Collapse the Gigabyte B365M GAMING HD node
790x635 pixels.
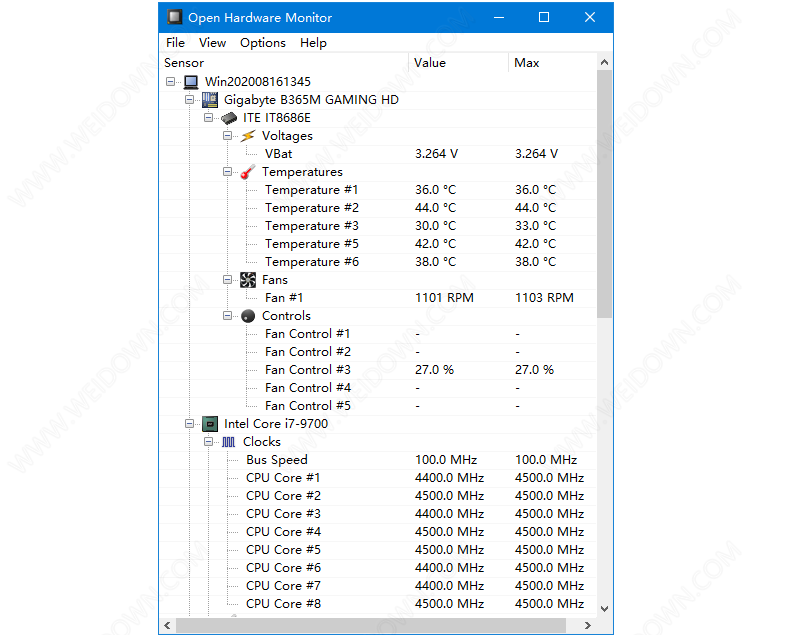point(189,100)
